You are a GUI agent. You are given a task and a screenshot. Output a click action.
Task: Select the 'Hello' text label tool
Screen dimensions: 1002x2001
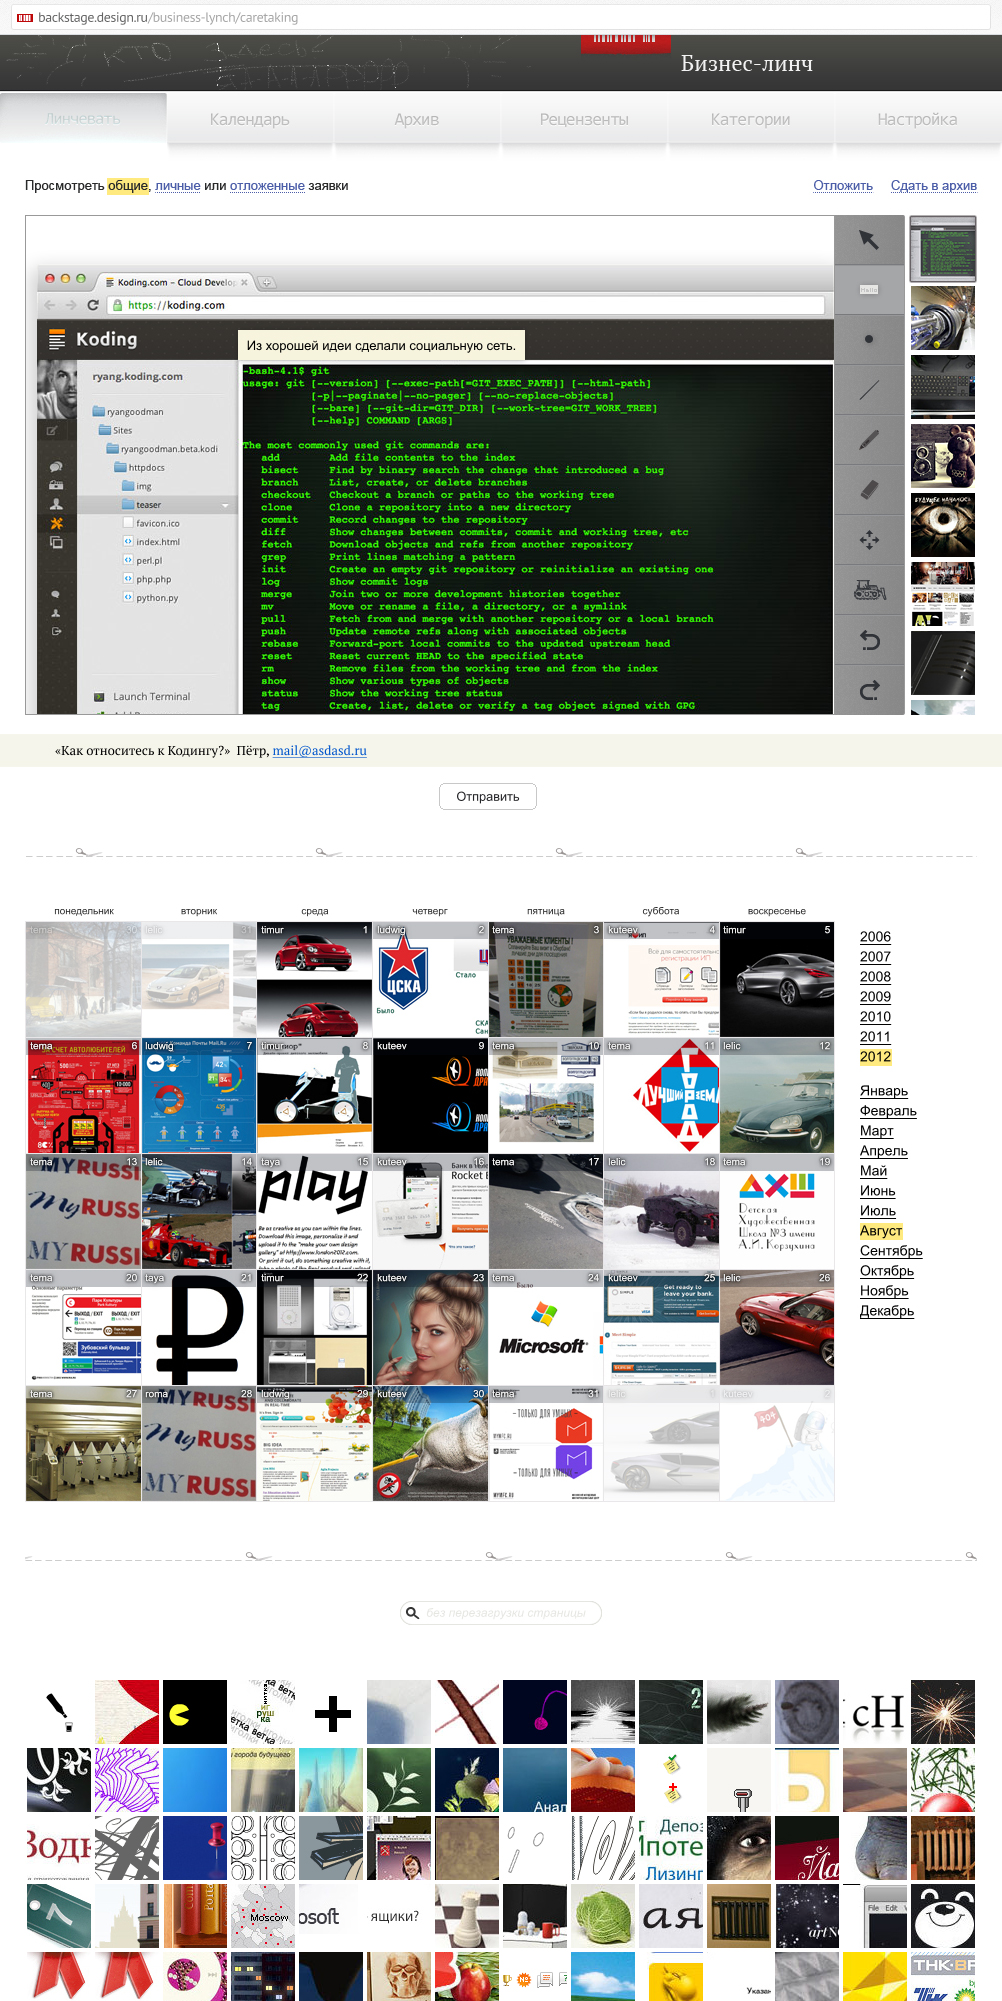pos(869,290)
